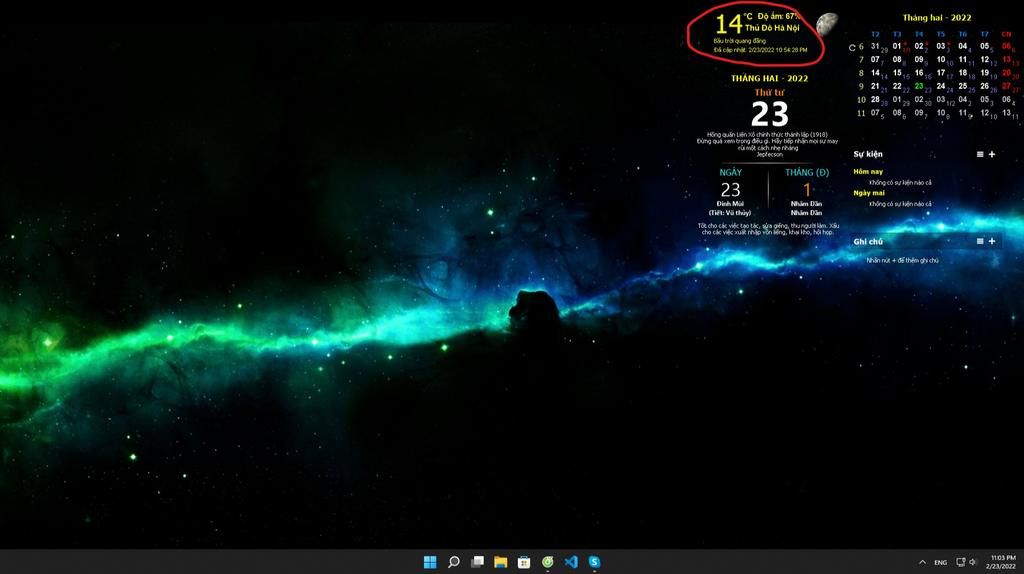1024x574 pixels.
Task: Select date 16 in the mini calendar
Action: (919, 73)
